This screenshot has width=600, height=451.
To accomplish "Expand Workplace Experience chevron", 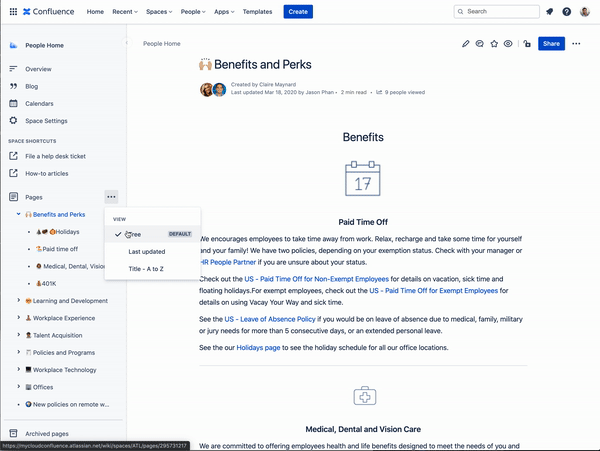I will [18, 317].
